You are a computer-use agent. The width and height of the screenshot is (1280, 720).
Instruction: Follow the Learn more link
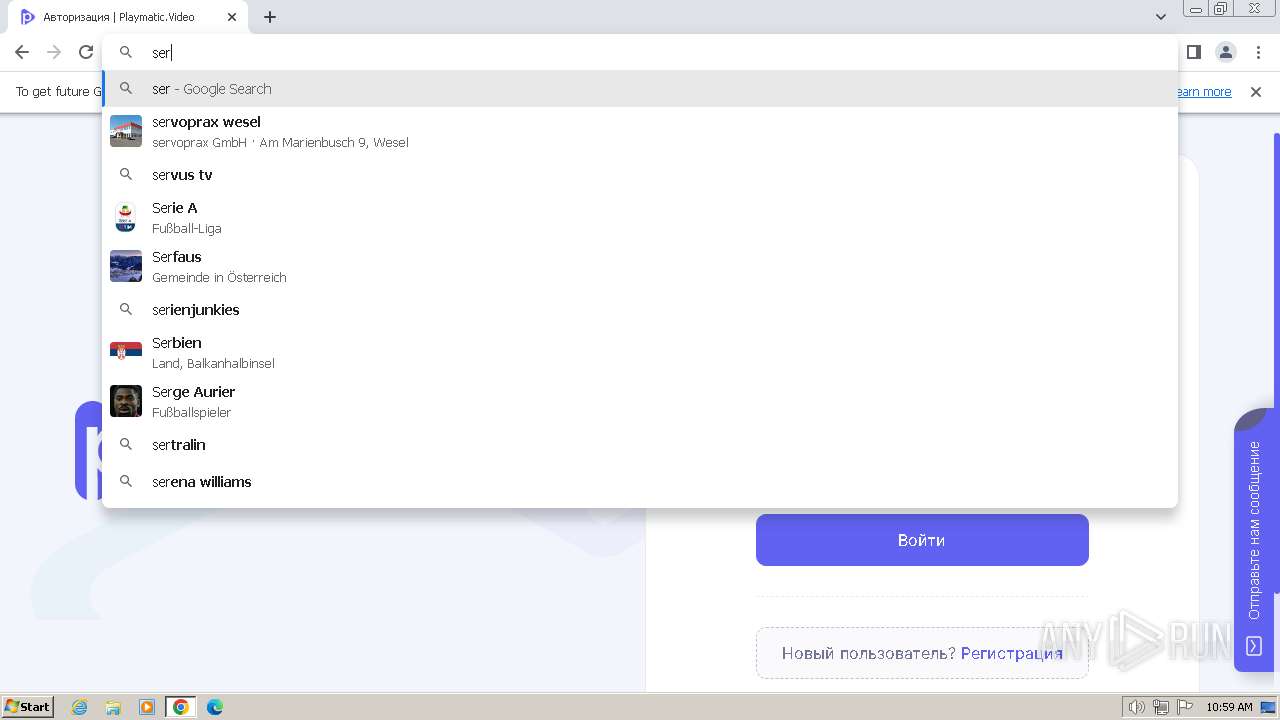click(x=1204, y=92)
